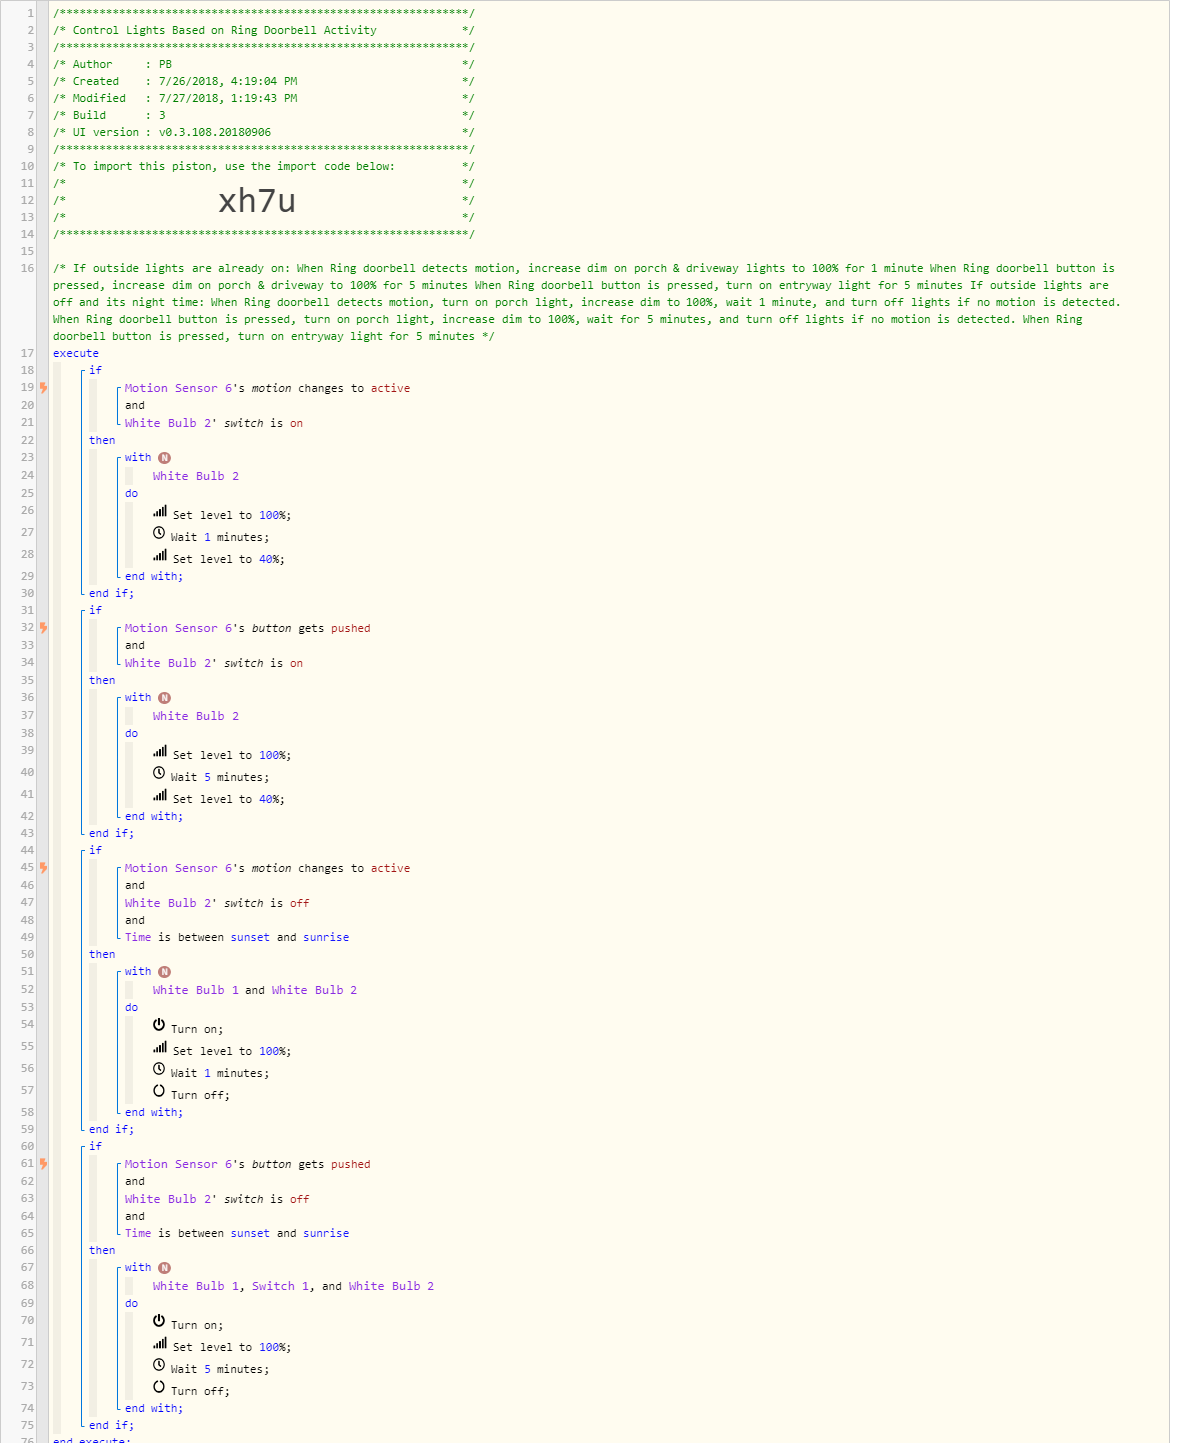The image size is (1178, 1443).
Task: Click 'Set level to 40%' on line 28
Action: pos(229,559)
